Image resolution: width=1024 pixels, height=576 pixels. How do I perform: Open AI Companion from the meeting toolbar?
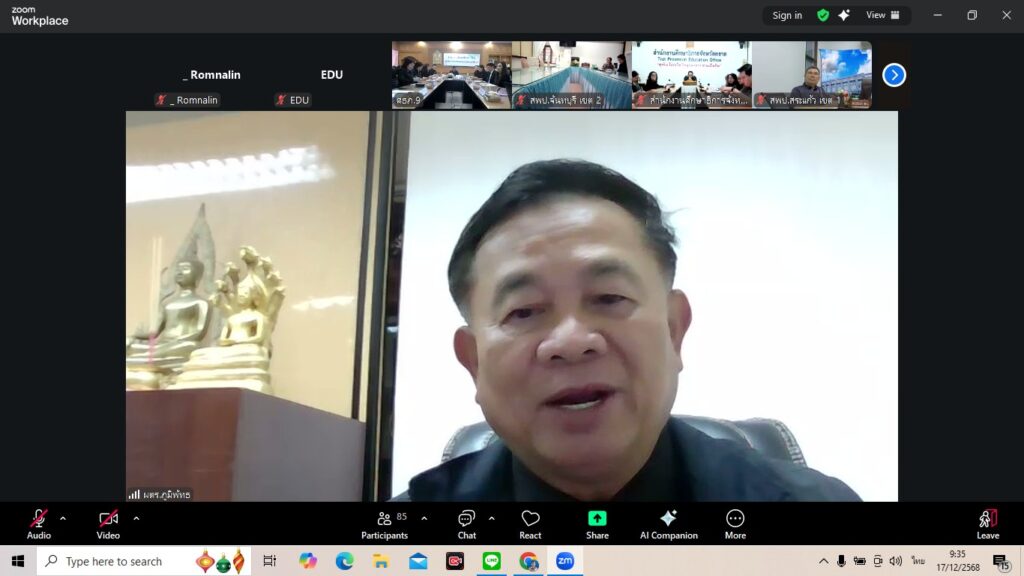pos(668,523)
